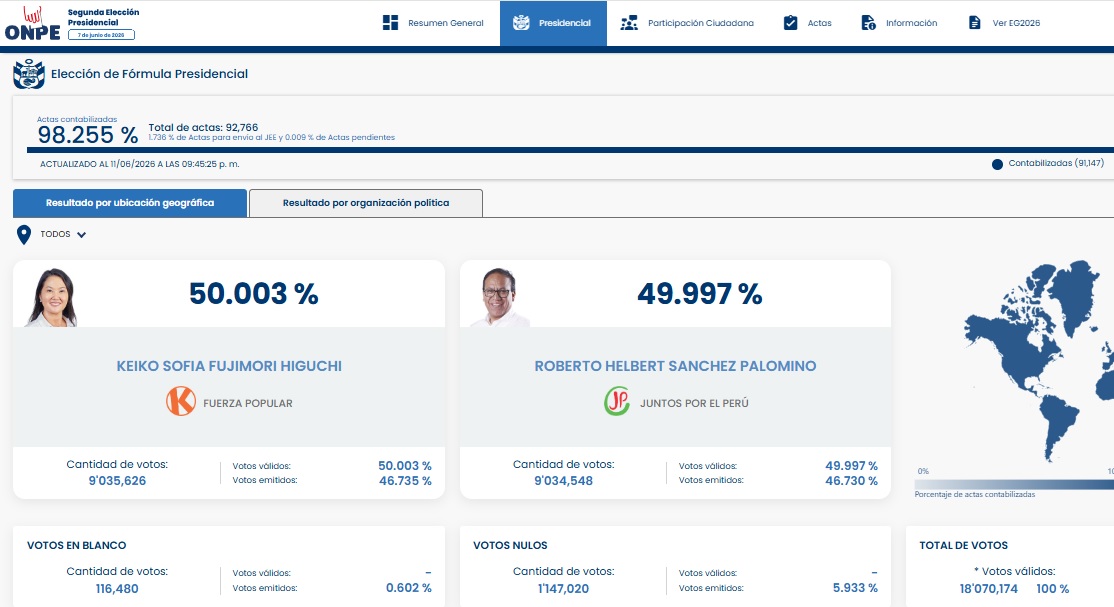Click the Contabilizadas legend dot
The image size is (1114, 607).
coord(997,164)
